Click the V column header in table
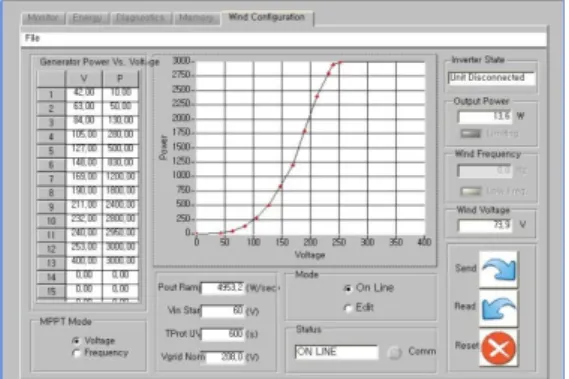569x379 pixels. click(x=84, y=79)
